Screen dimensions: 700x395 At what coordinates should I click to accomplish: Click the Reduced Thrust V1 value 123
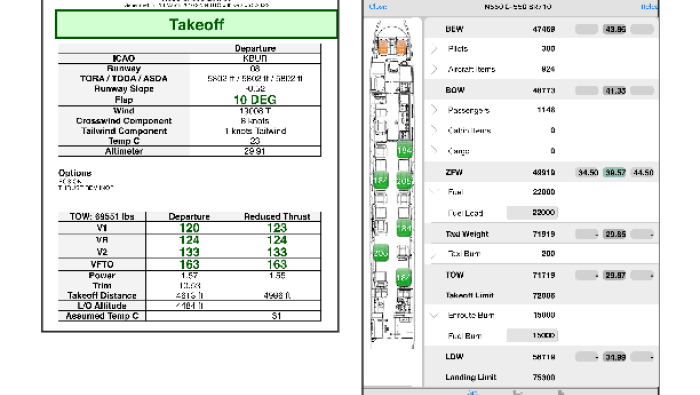point(277,228)
